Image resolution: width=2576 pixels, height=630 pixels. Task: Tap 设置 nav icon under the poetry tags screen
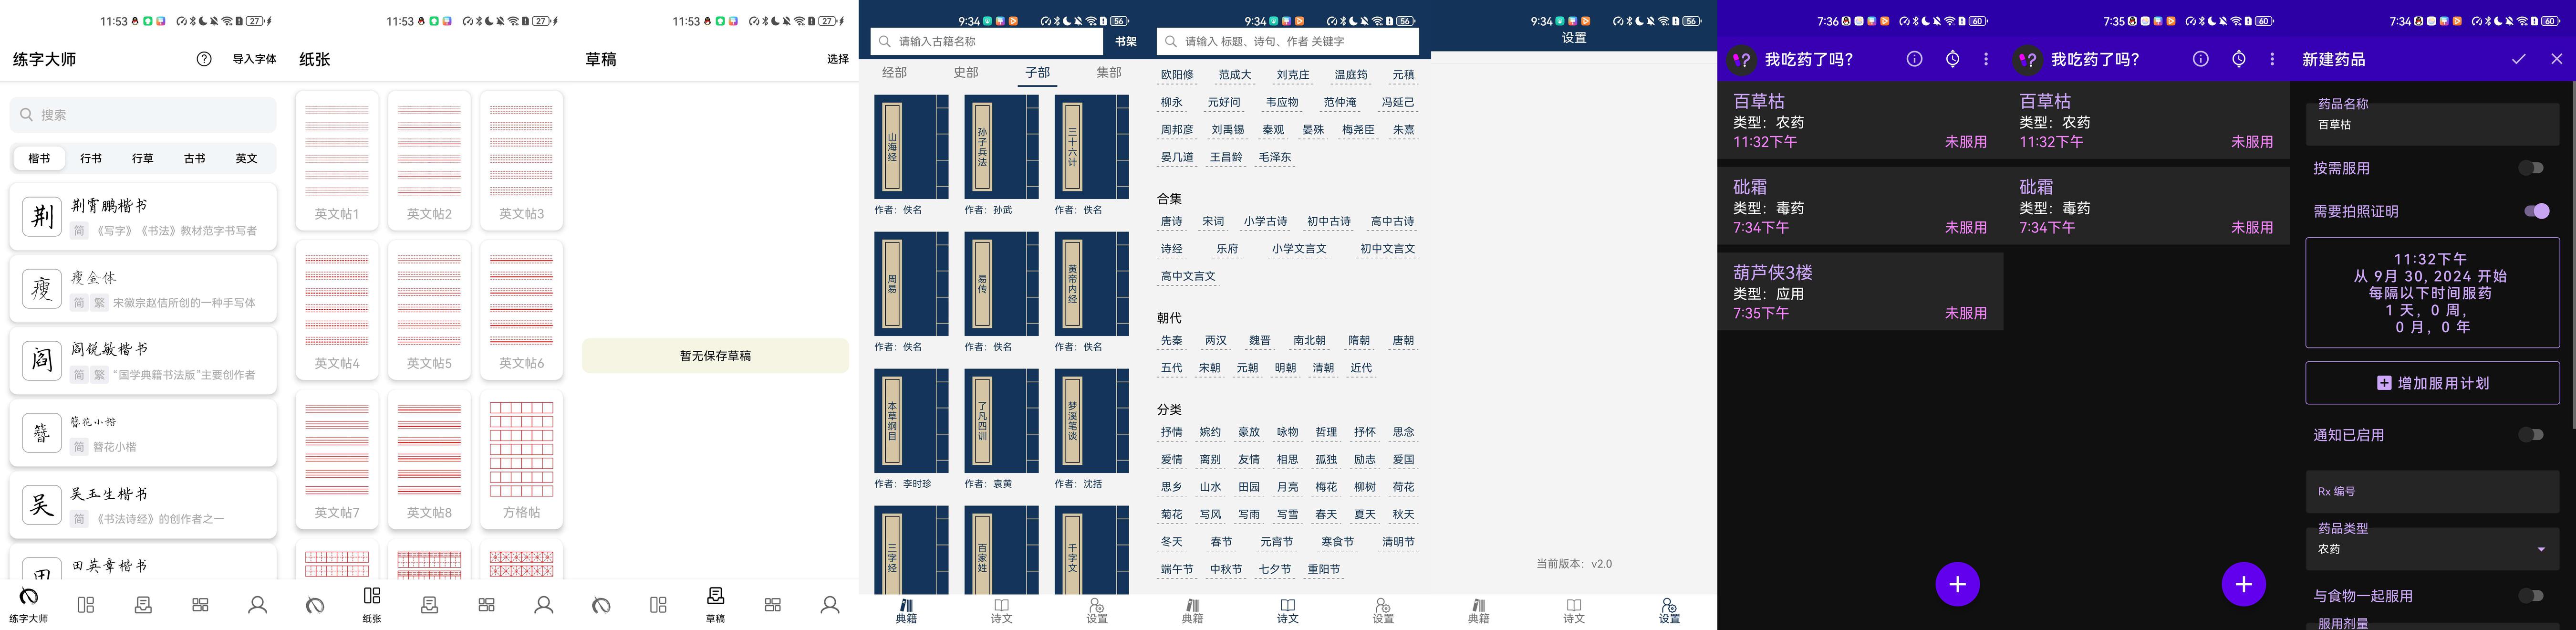point(1383,611)
